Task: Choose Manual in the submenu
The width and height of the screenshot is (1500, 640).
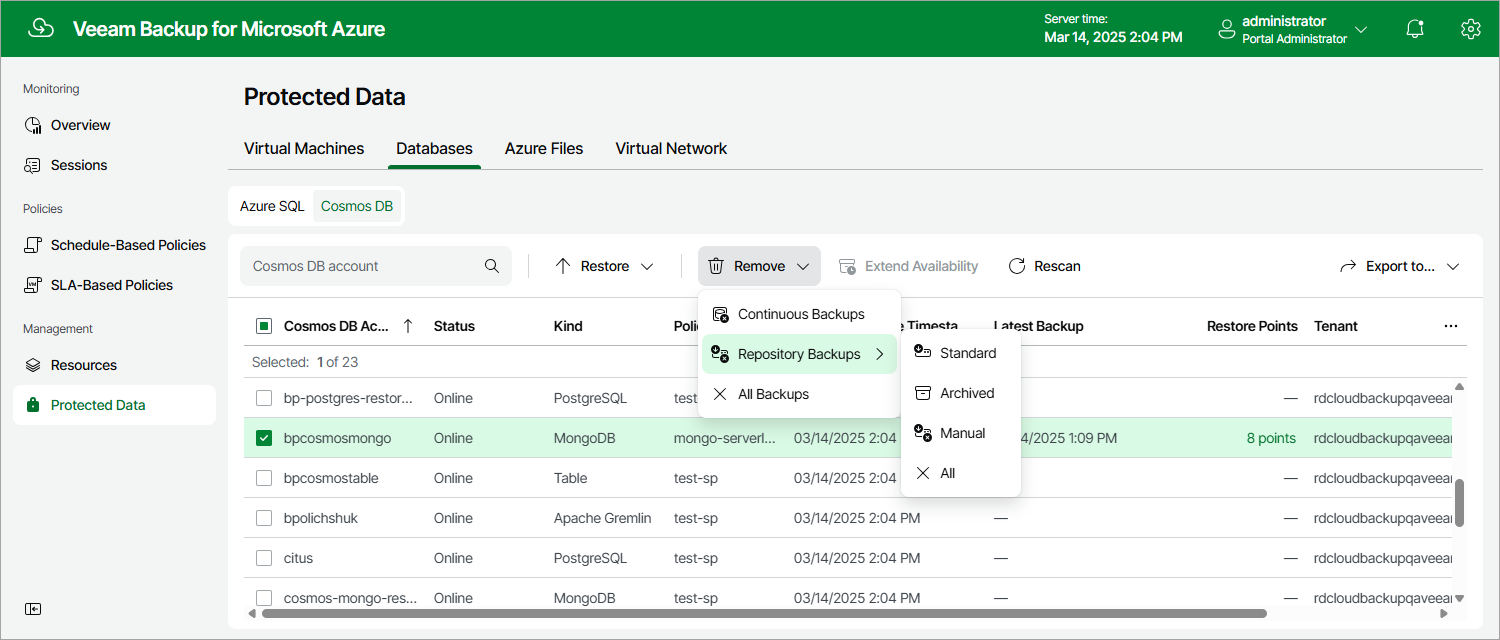Action: pos(960,433)
